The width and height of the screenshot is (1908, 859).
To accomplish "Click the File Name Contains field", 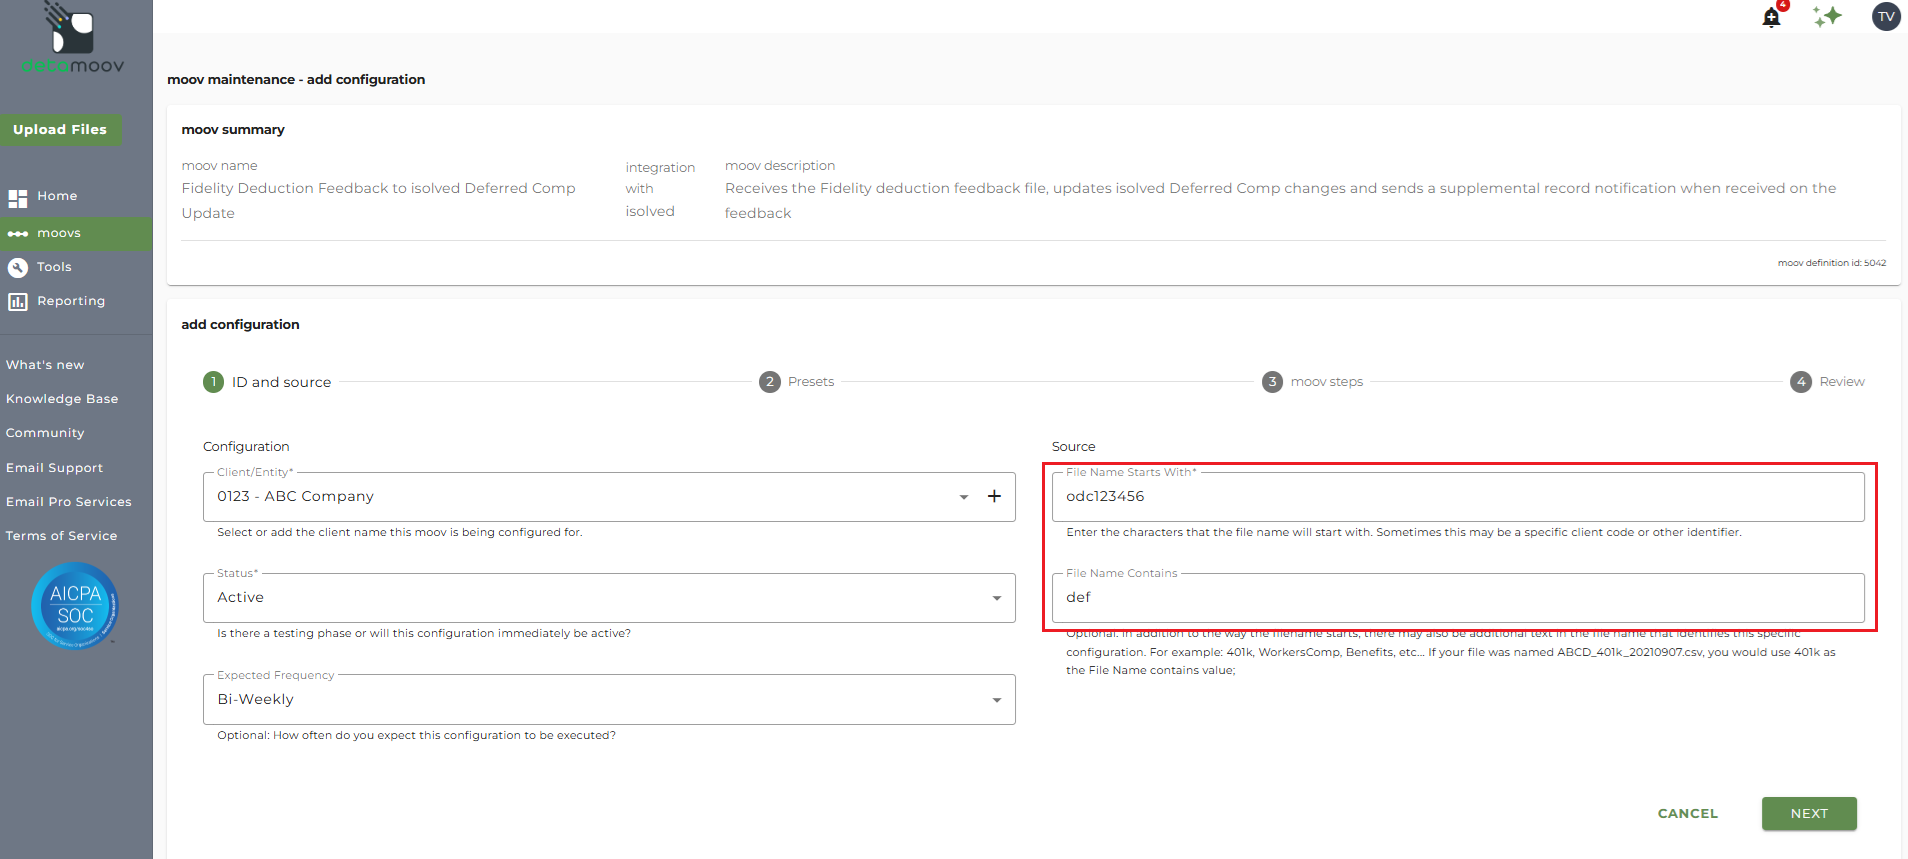I will click(1458, 598).
